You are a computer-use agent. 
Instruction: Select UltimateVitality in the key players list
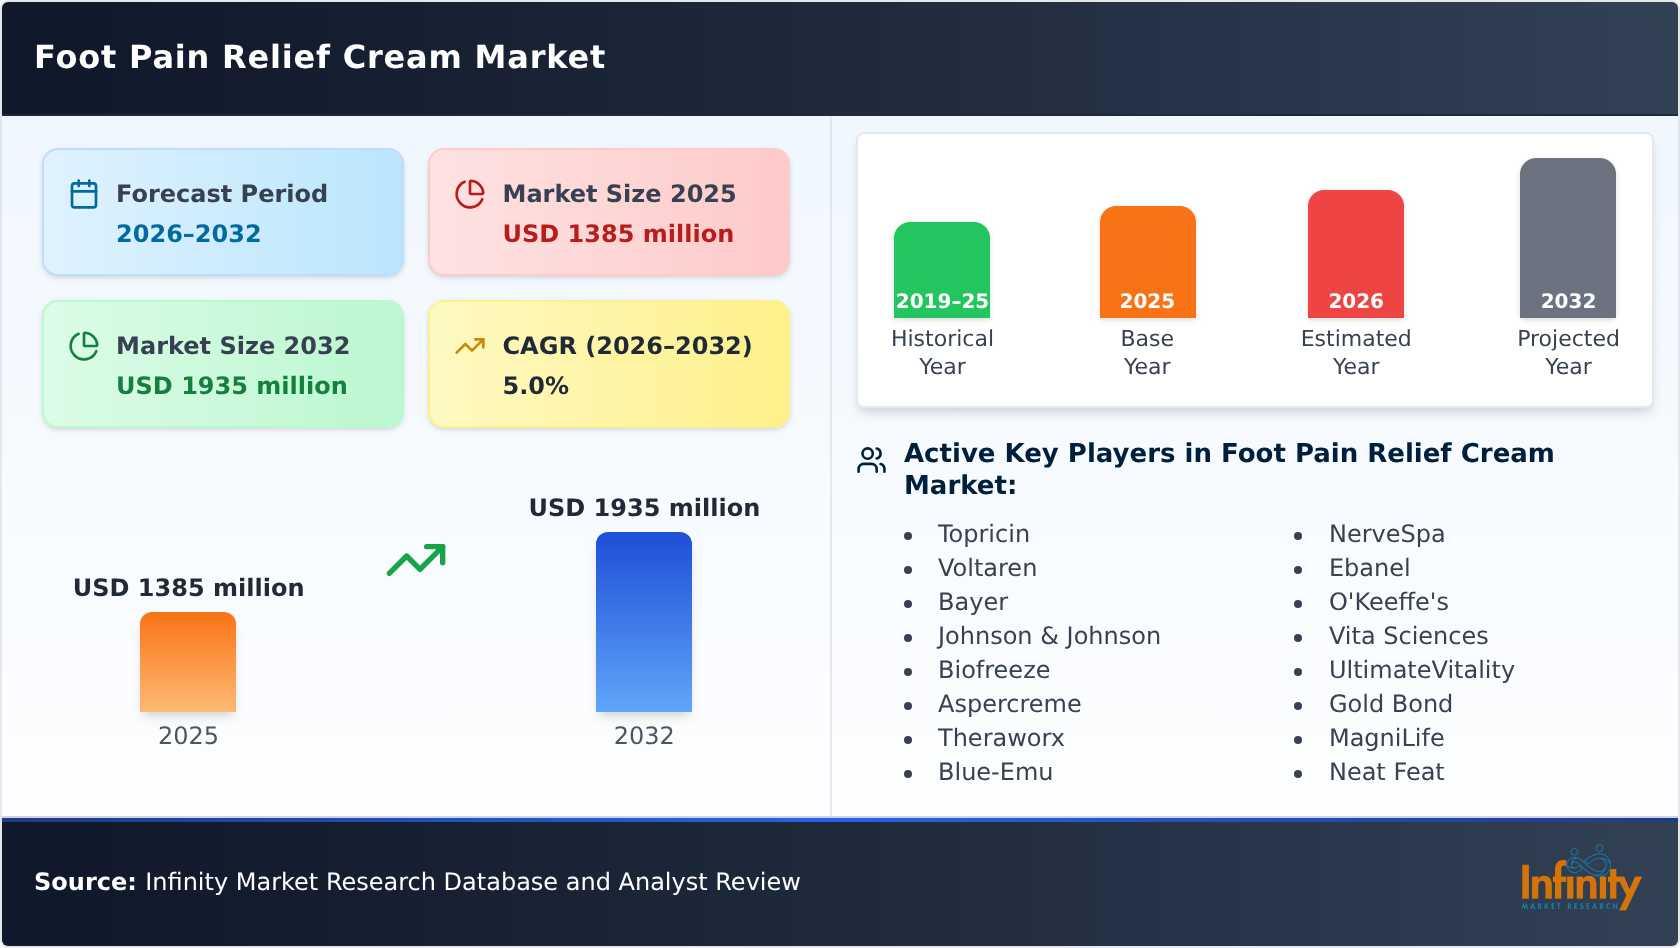point(1421,670)
